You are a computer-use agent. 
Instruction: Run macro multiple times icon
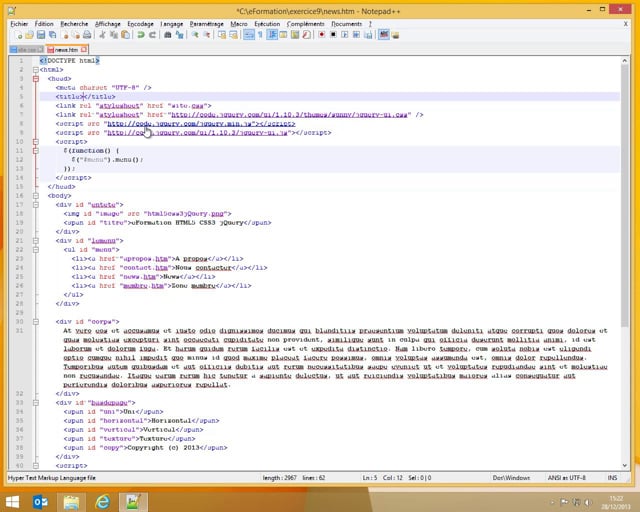[356, 35]
